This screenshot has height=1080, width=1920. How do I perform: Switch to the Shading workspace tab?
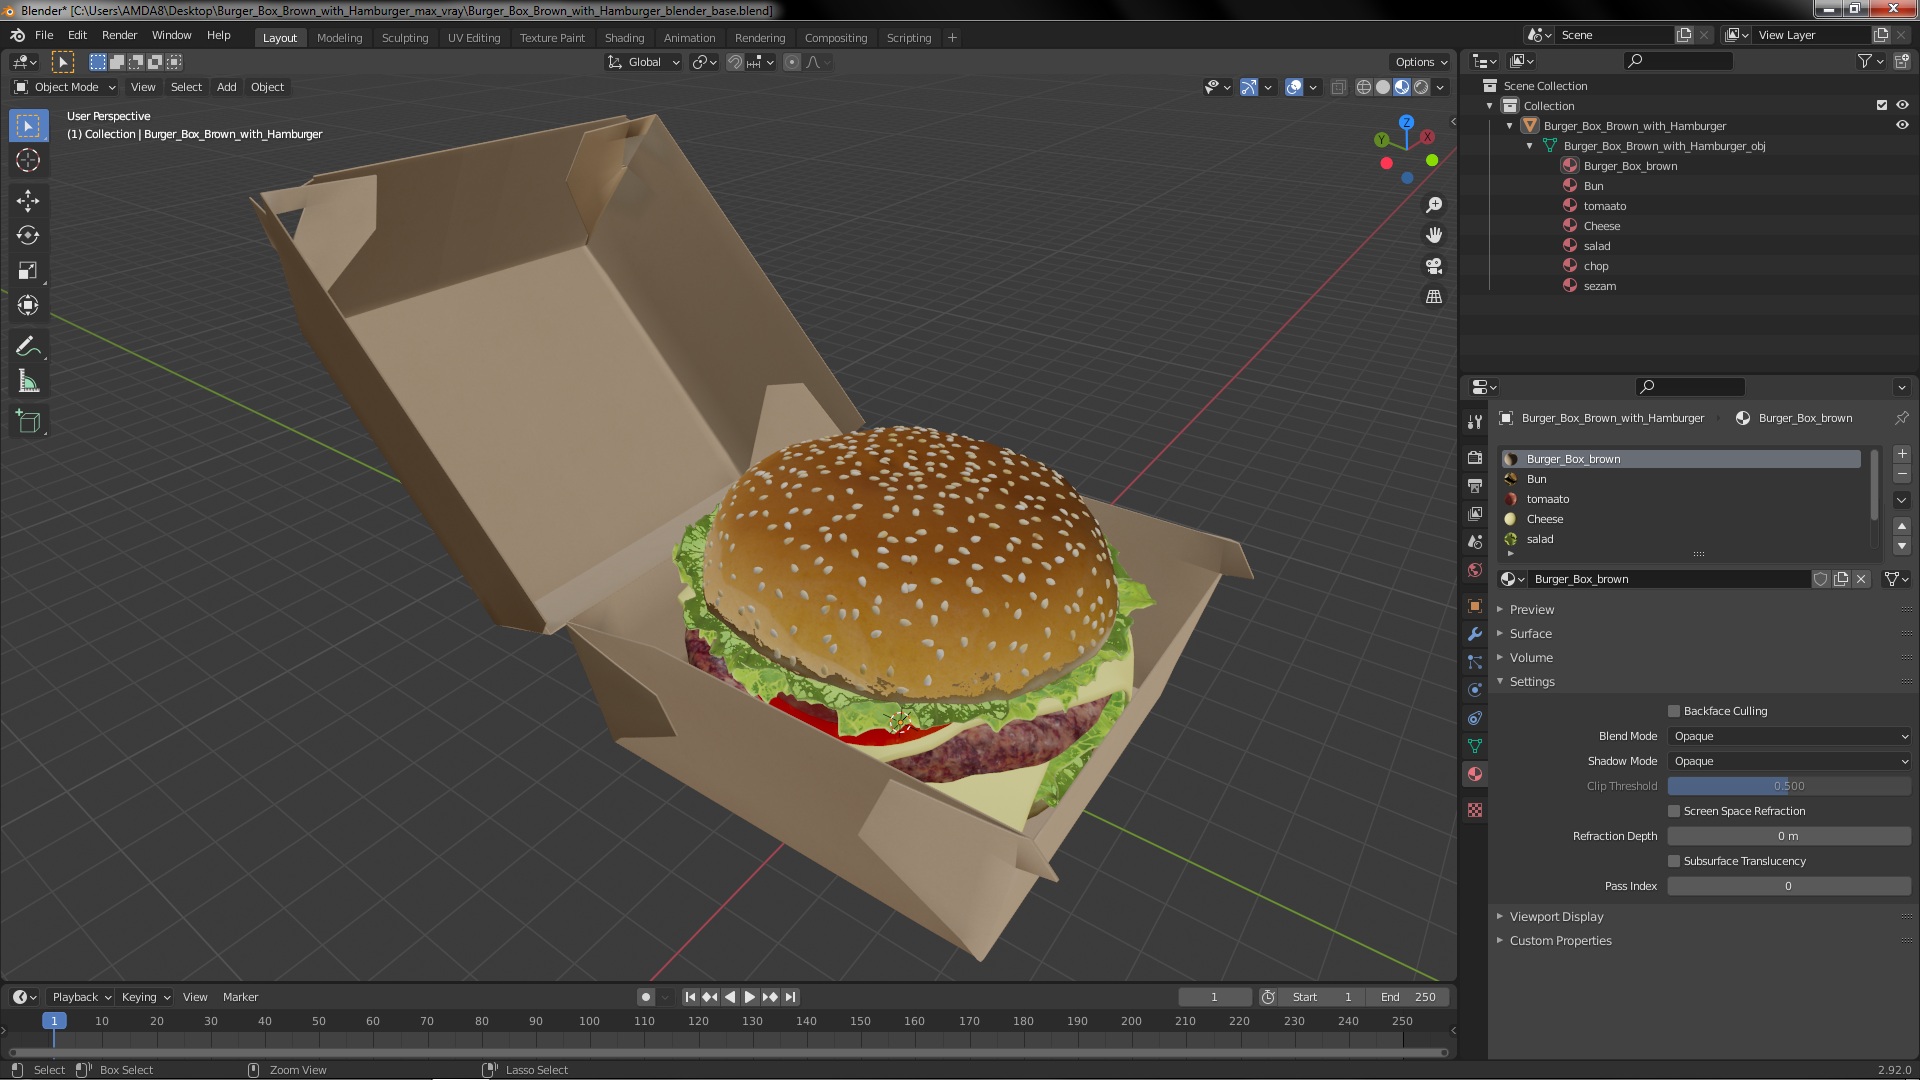[x=624, y=38]
